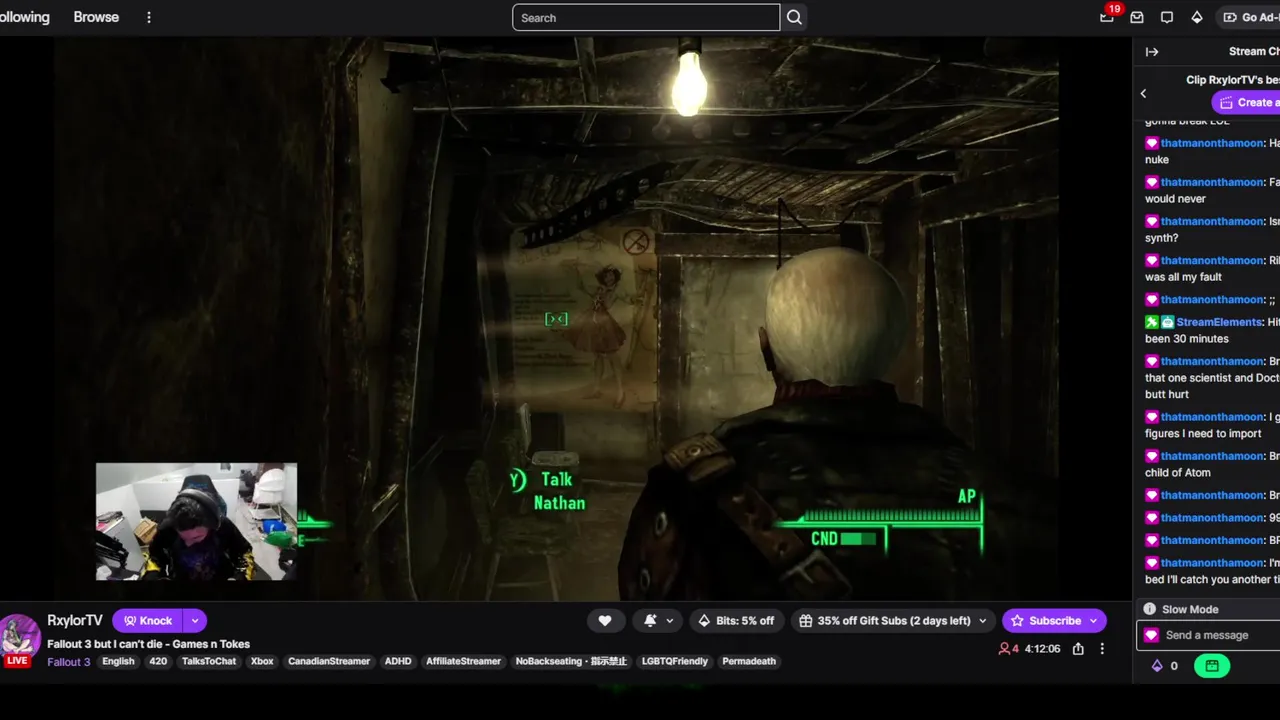The height and width of the screenshot is (720, 1280).
Task: Collapse the Stream Chat panel with arrow icon
Action: 1152,52
